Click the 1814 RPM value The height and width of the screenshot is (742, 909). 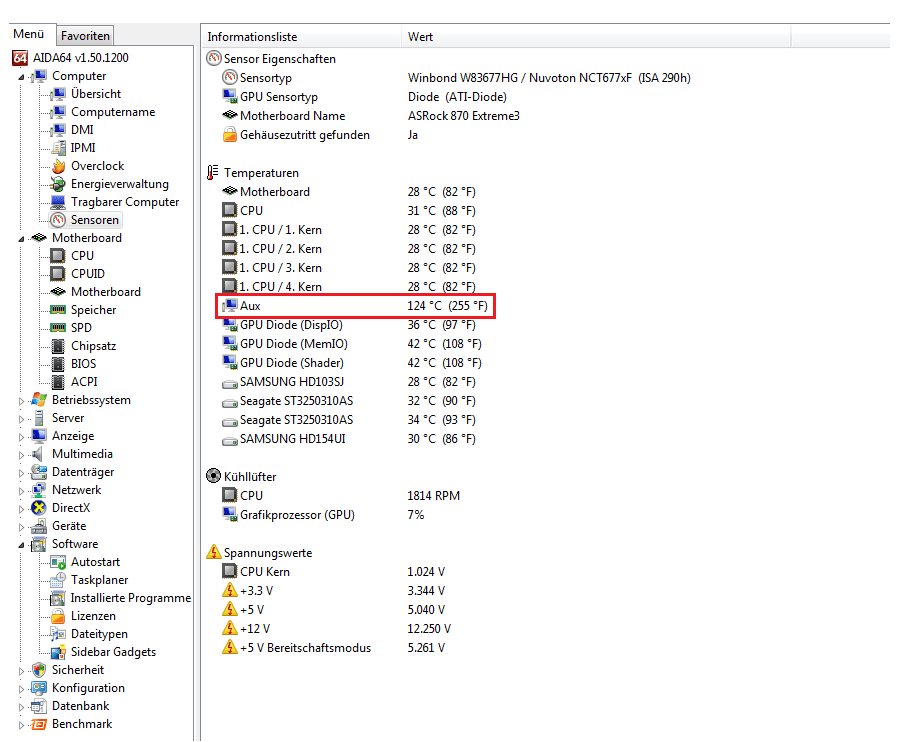pyautogui.click(x=434, y=496)
